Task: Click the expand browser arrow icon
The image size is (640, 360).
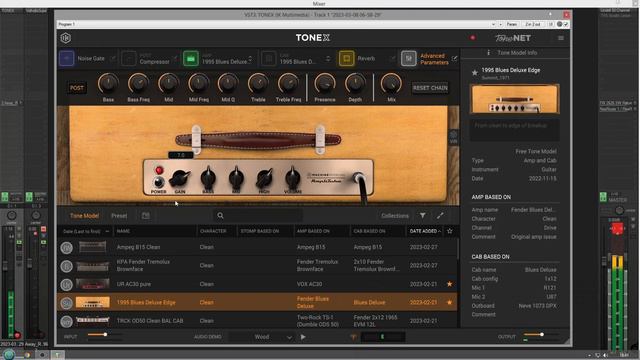Action: coord(440,216)
